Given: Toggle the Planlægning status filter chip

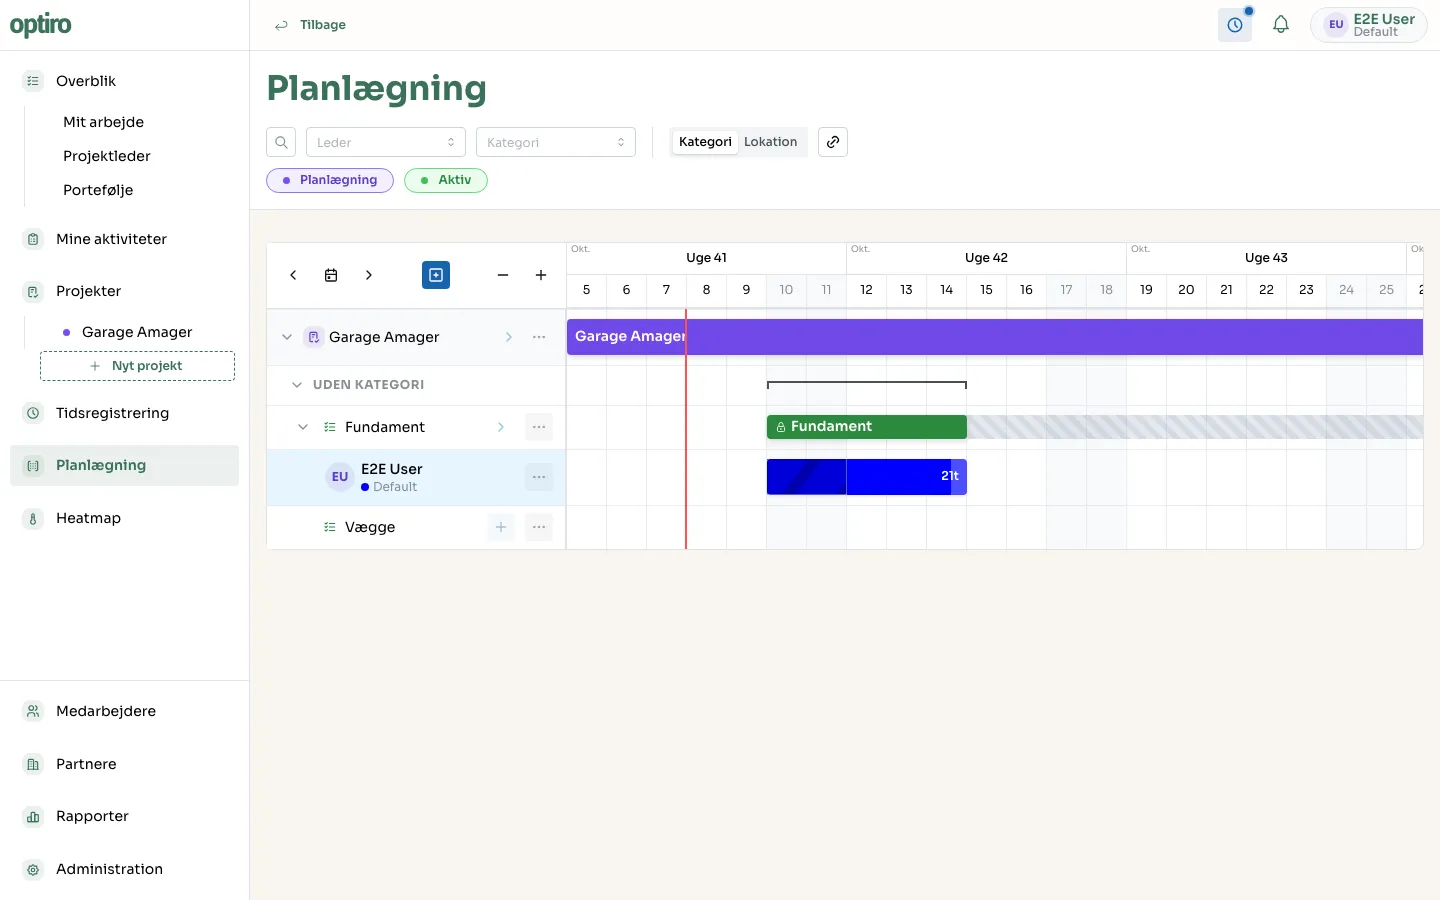Looking at the screenshot, I should click(330, 180).
